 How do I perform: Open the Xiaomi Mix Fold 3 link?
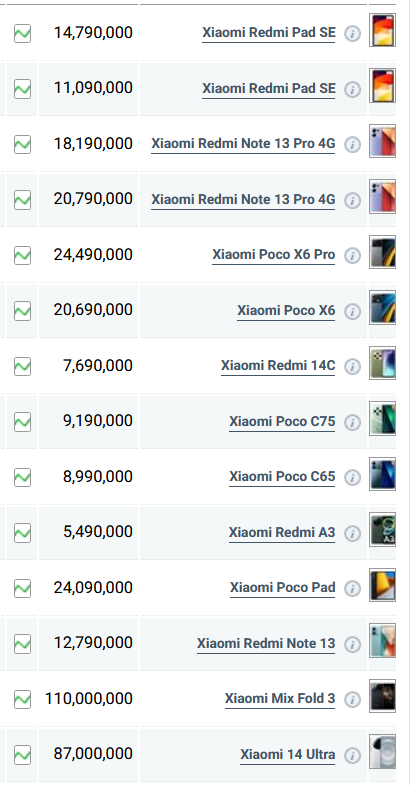[280, 698]
